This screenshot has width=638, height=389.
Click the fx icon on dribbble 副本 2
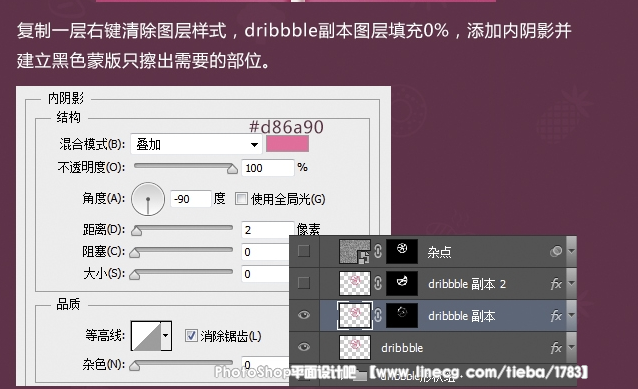point(556,284)
